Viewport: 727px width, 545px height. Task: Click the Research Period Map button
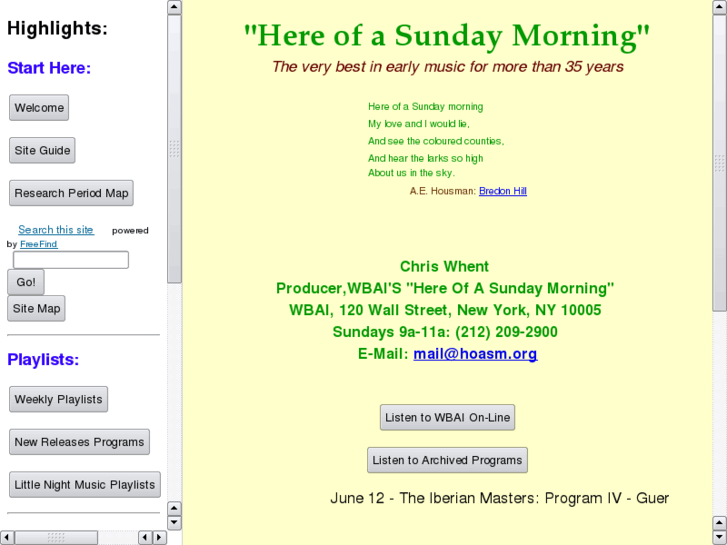[x=71, y=193]
